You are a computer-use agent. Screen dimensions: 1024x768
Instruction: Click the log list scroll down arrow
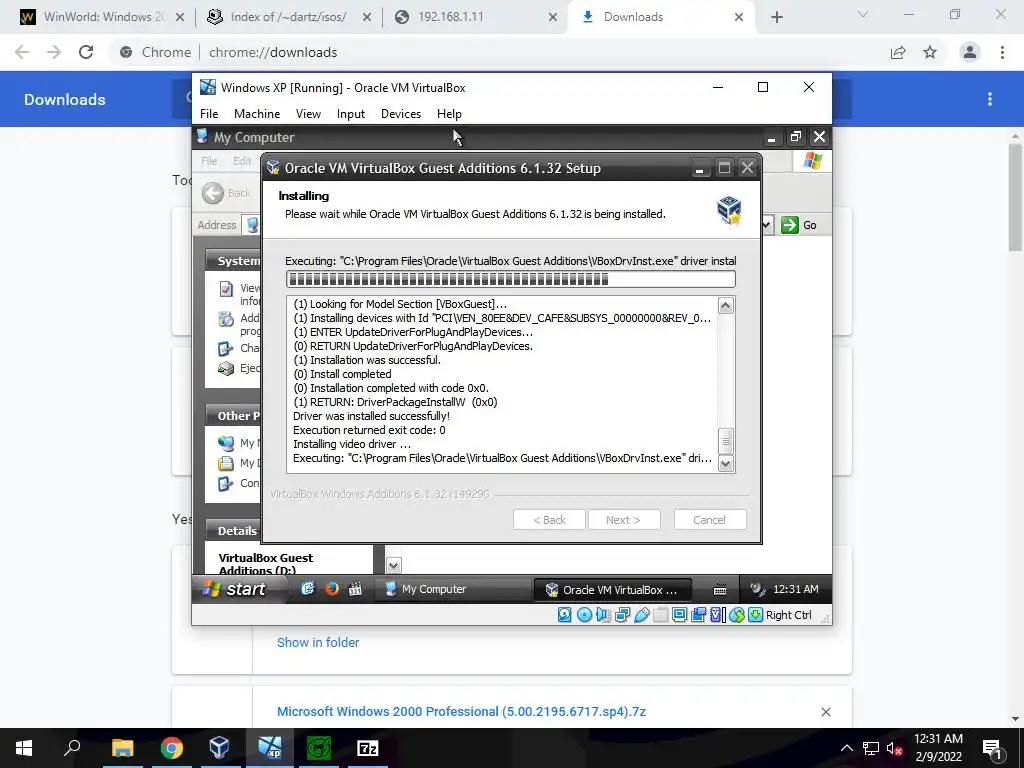pyautogui.click(x=726, y=464)
